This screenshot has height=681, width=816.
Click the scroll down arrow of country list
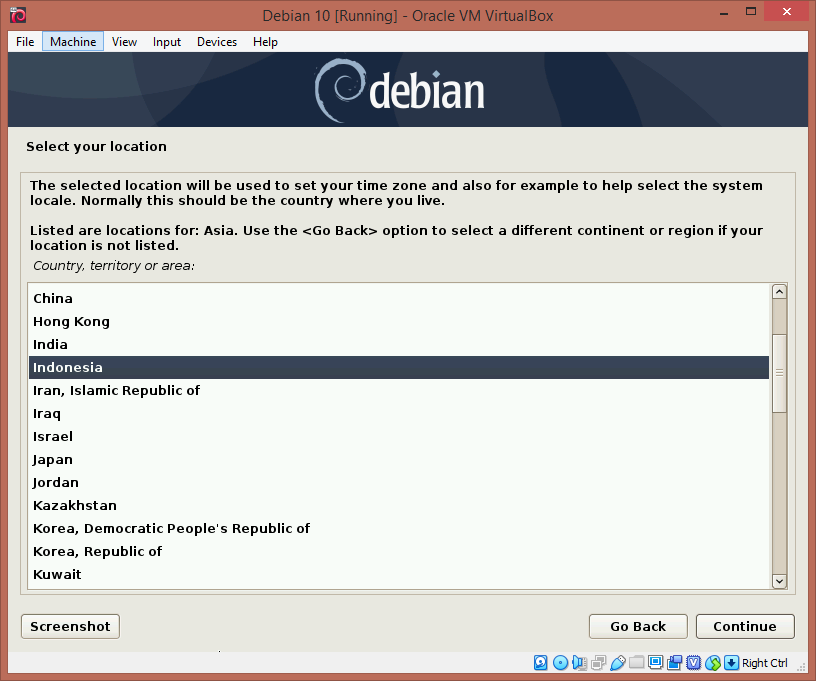pyautogui.click(x=779, y=581)
